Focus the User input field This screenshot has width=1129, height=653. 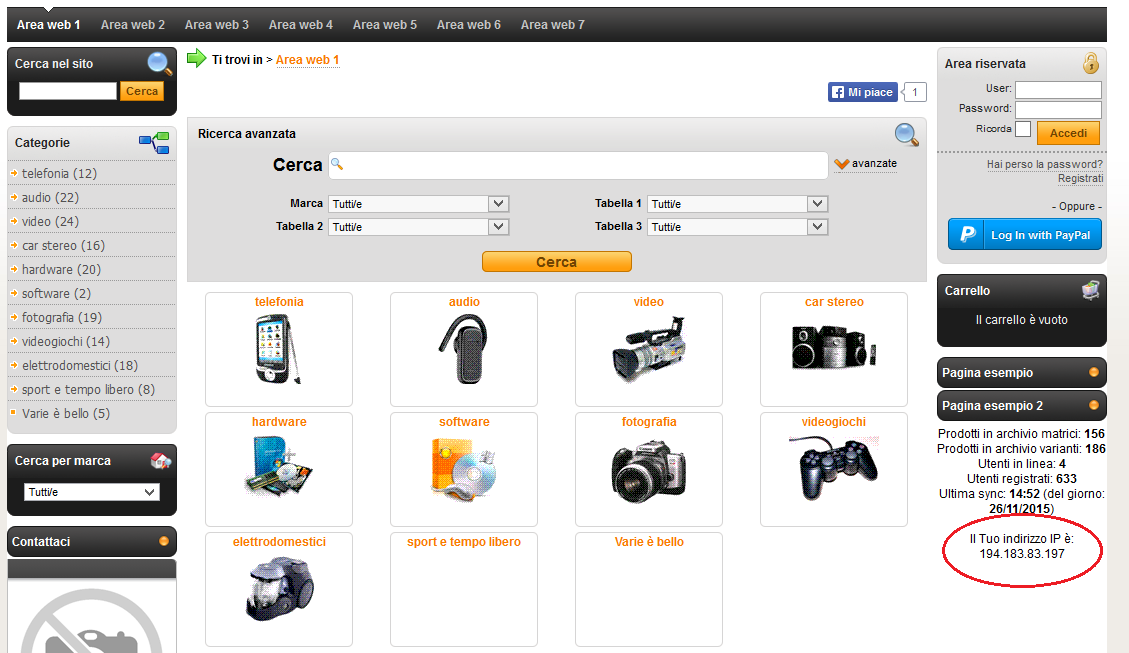(x=1058, y=89)
